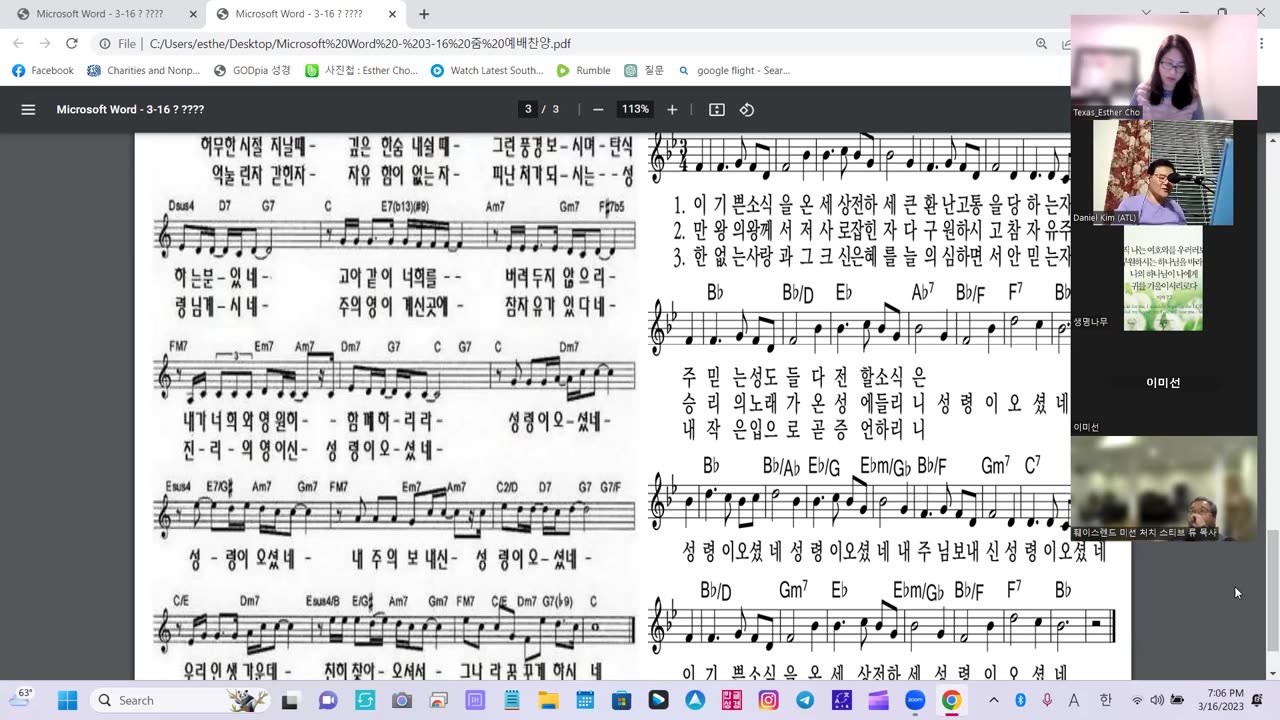This screenshot has width=1280, height=720.
Task: Zoom in the PDF document
Action: point(672,110)
